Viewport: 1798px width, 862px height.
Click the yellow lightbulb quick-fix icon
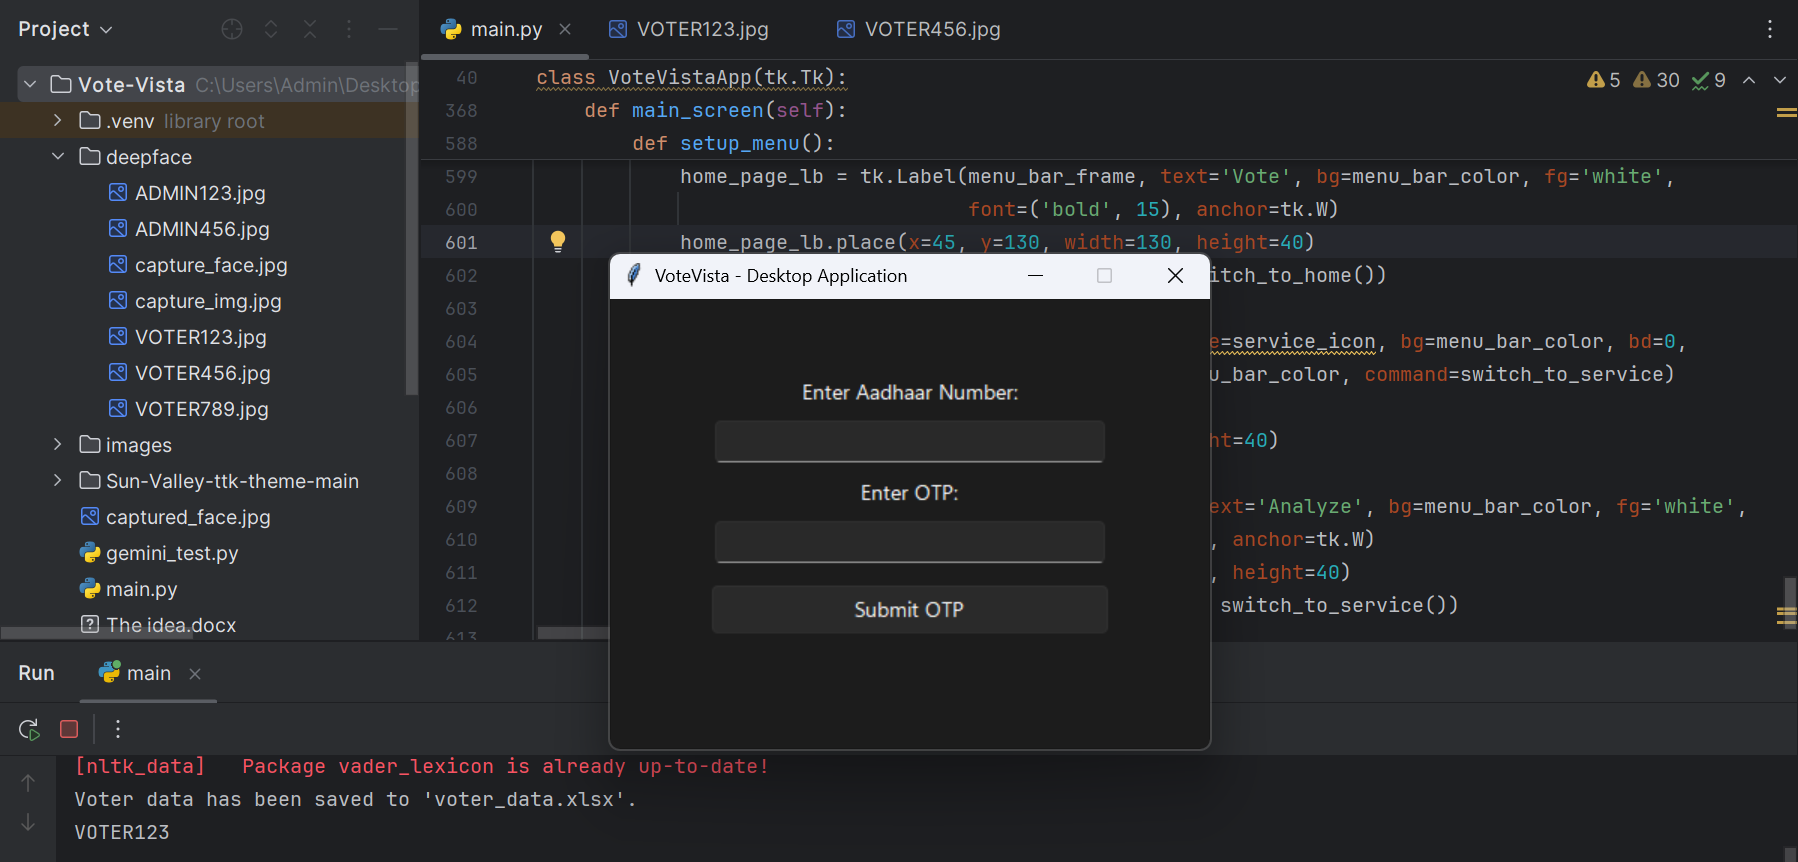pos(558,241)
